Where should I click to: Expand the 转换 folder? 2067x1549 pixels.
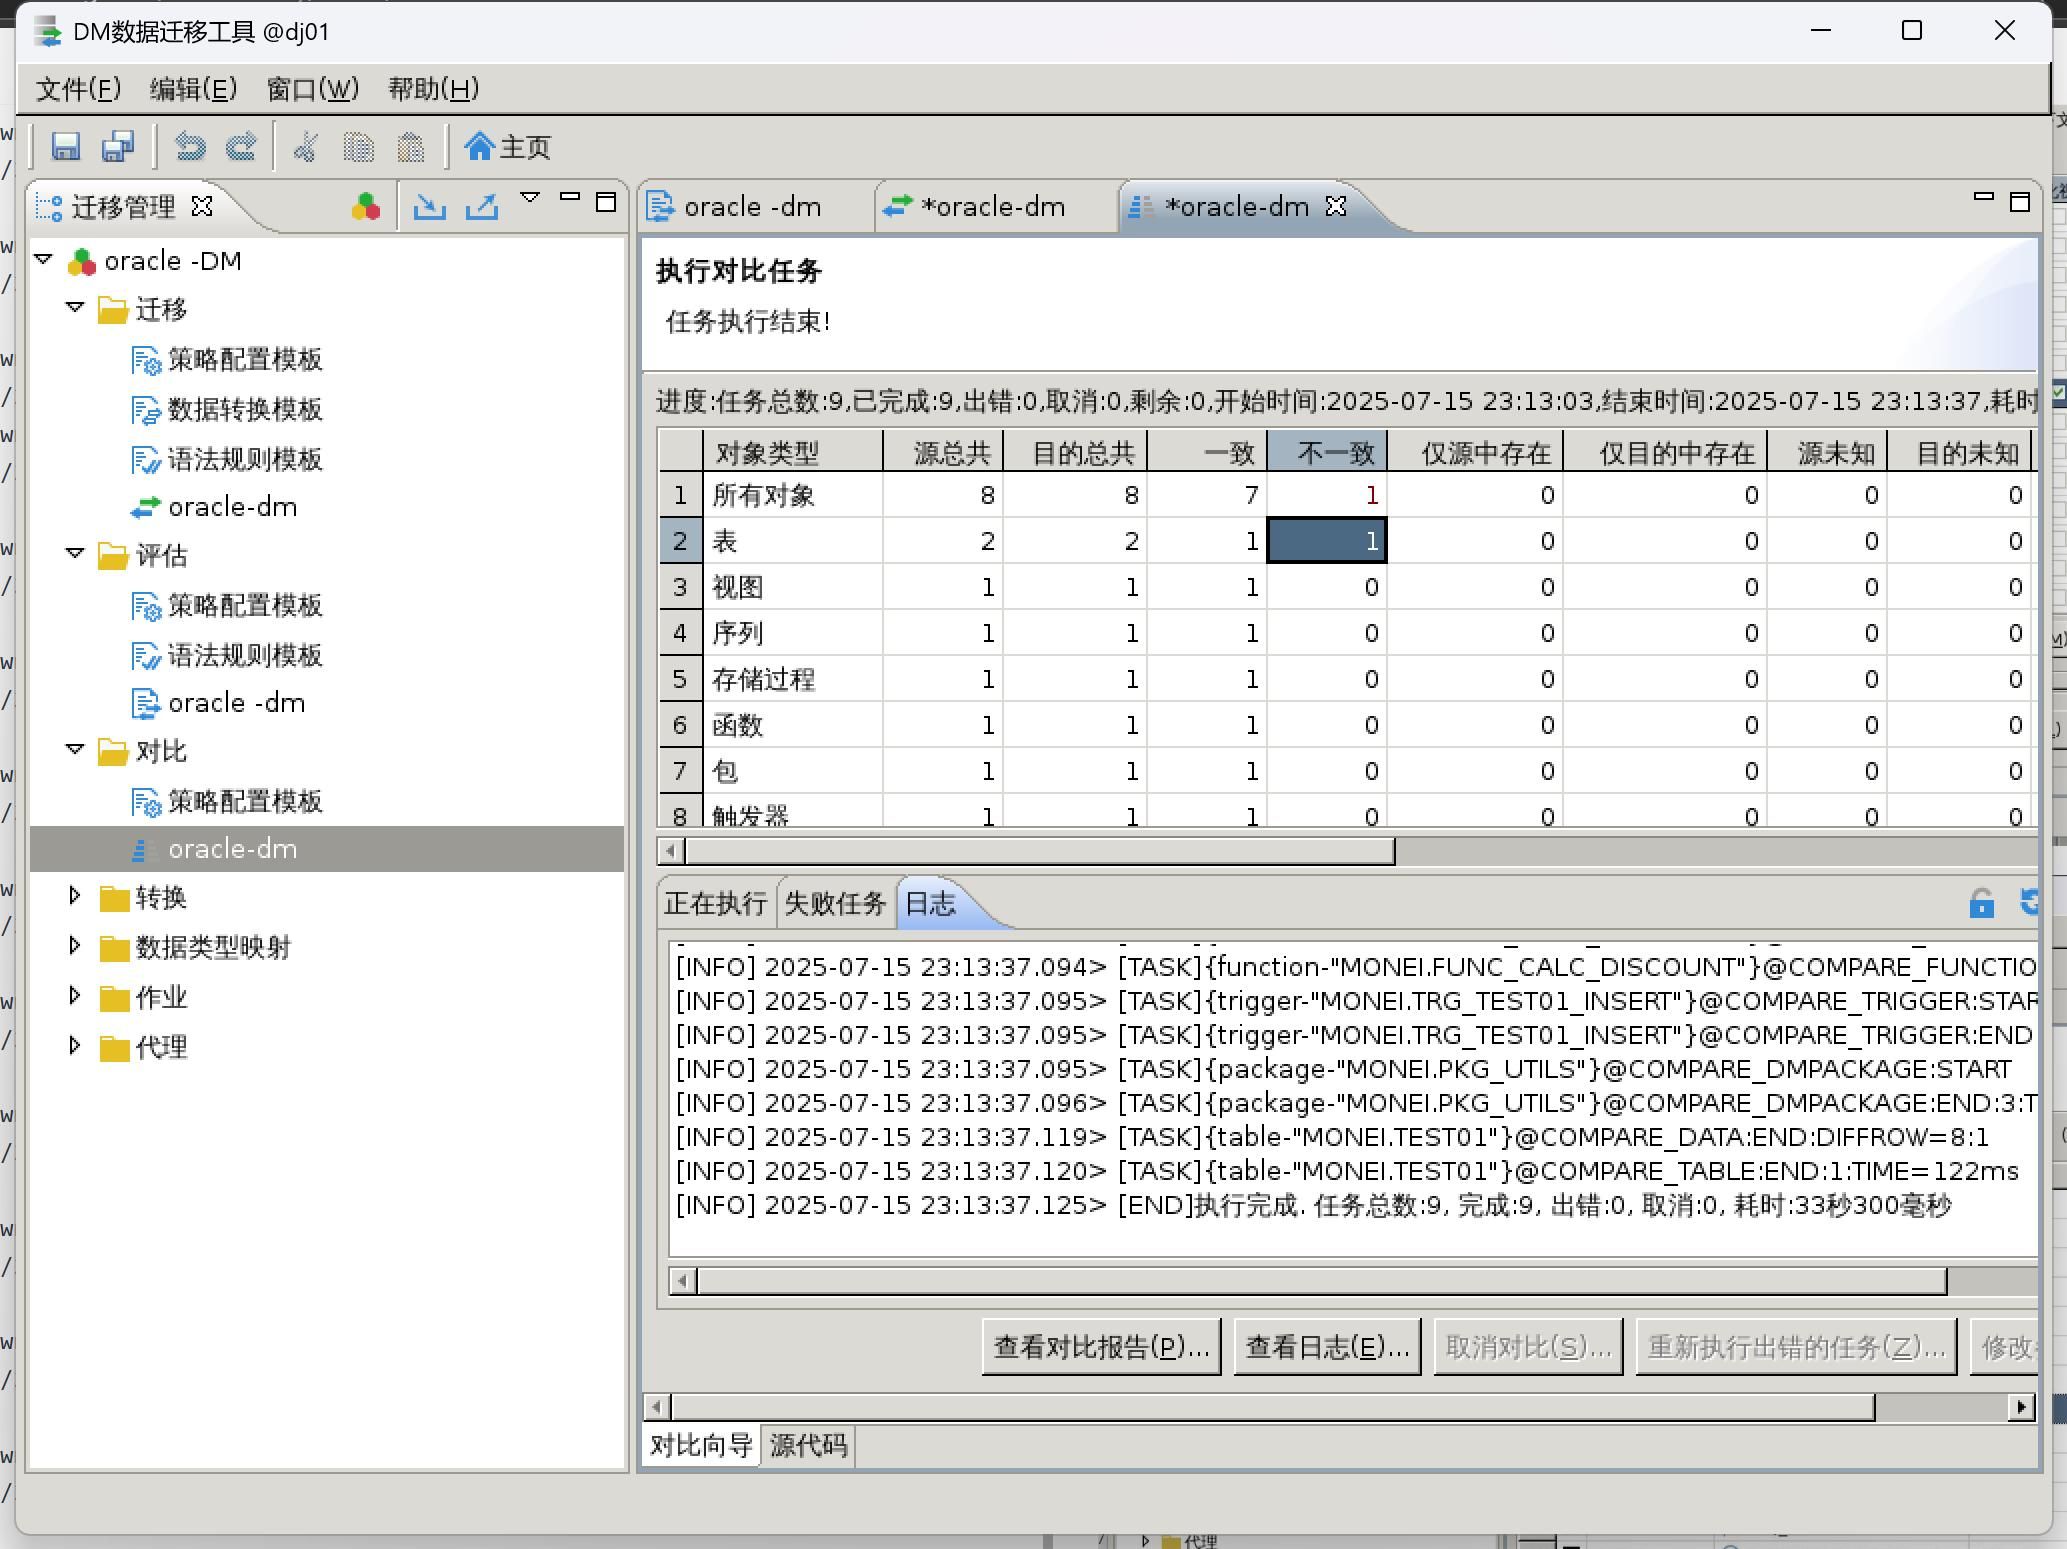75,896
